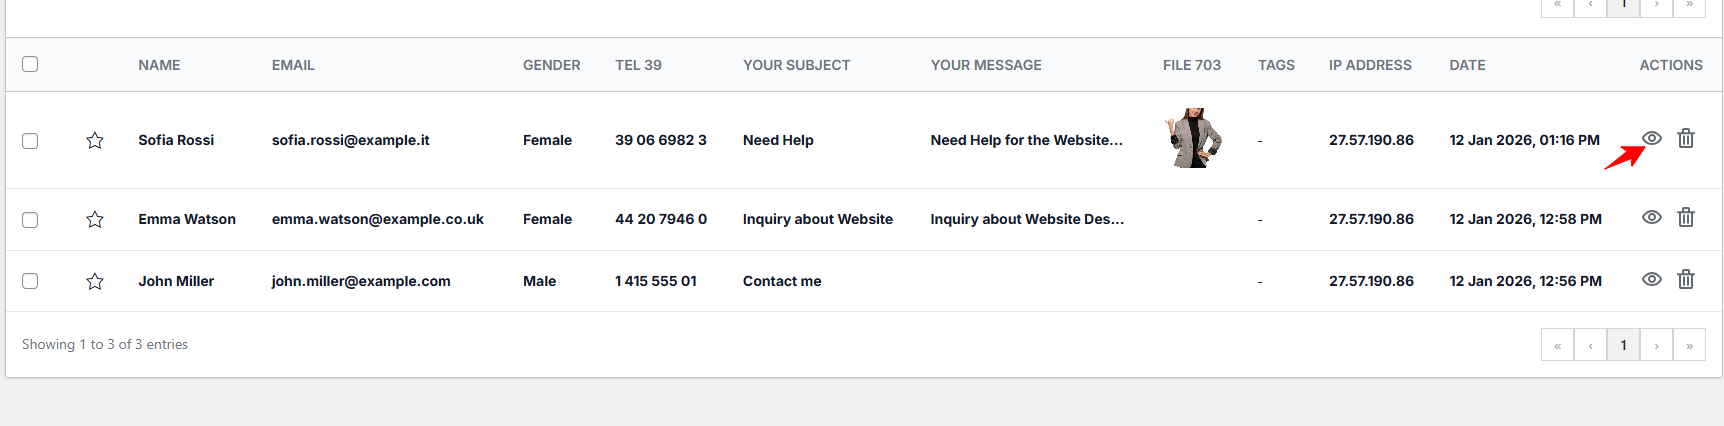Go to page 1 in bottom pagination

point(1623,345)
